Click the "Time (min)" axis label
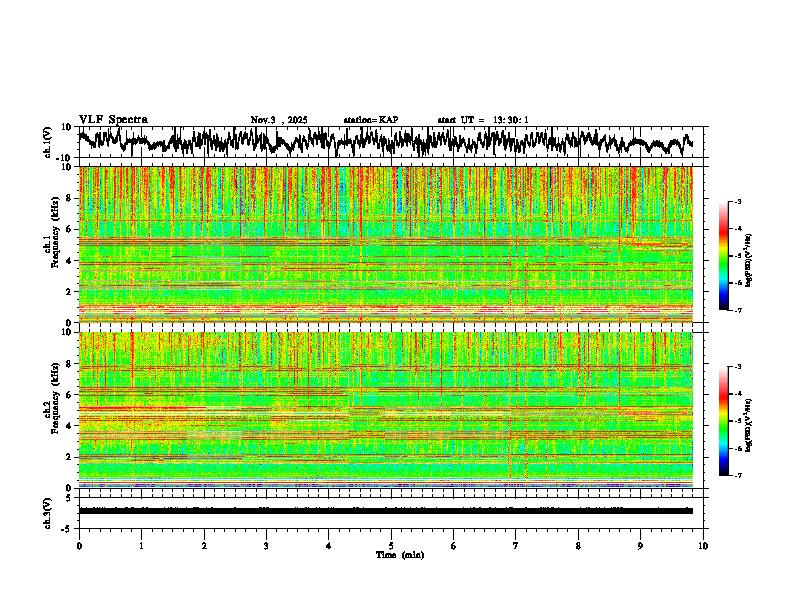792x612 pixels. [400, 555]
